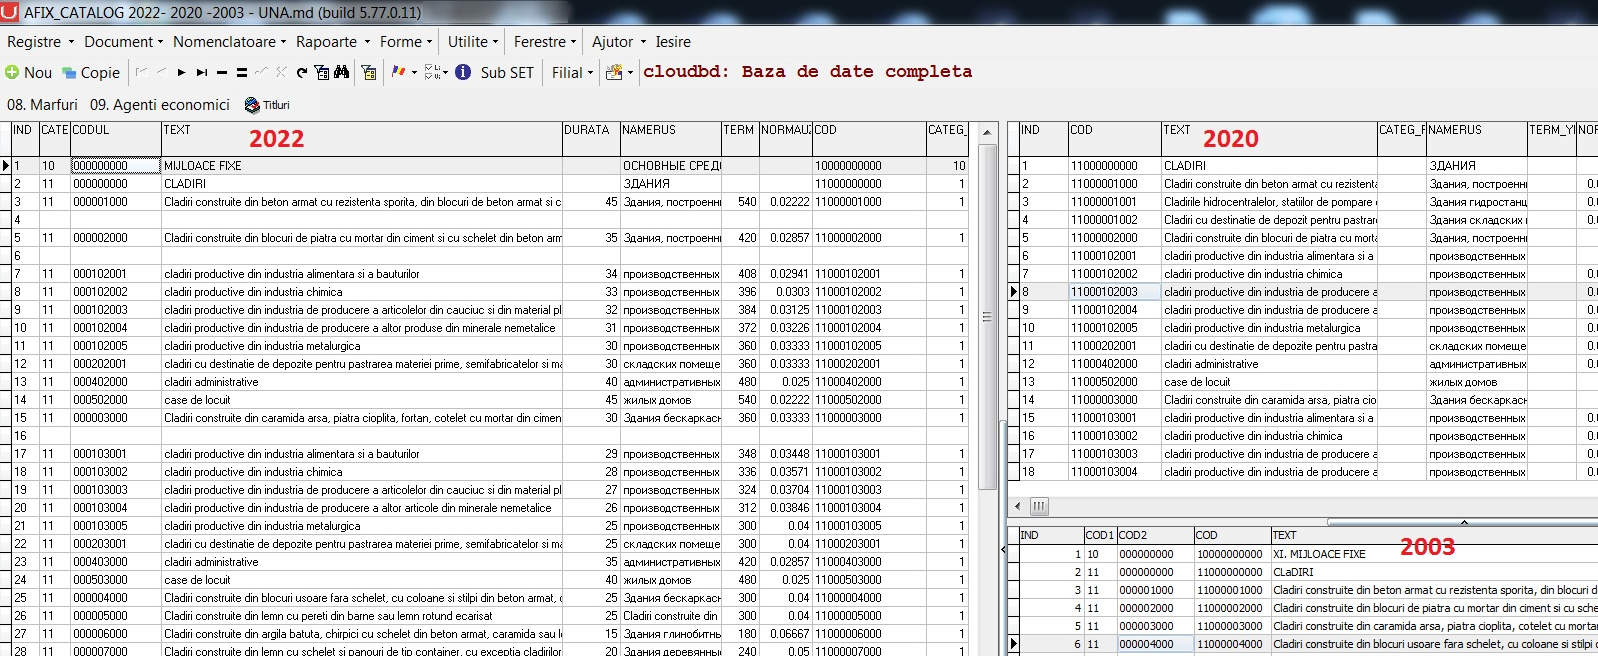Viewport: 1598px width, 656px height.
Task: Click Iesire to exit
Action: [673, 42]
